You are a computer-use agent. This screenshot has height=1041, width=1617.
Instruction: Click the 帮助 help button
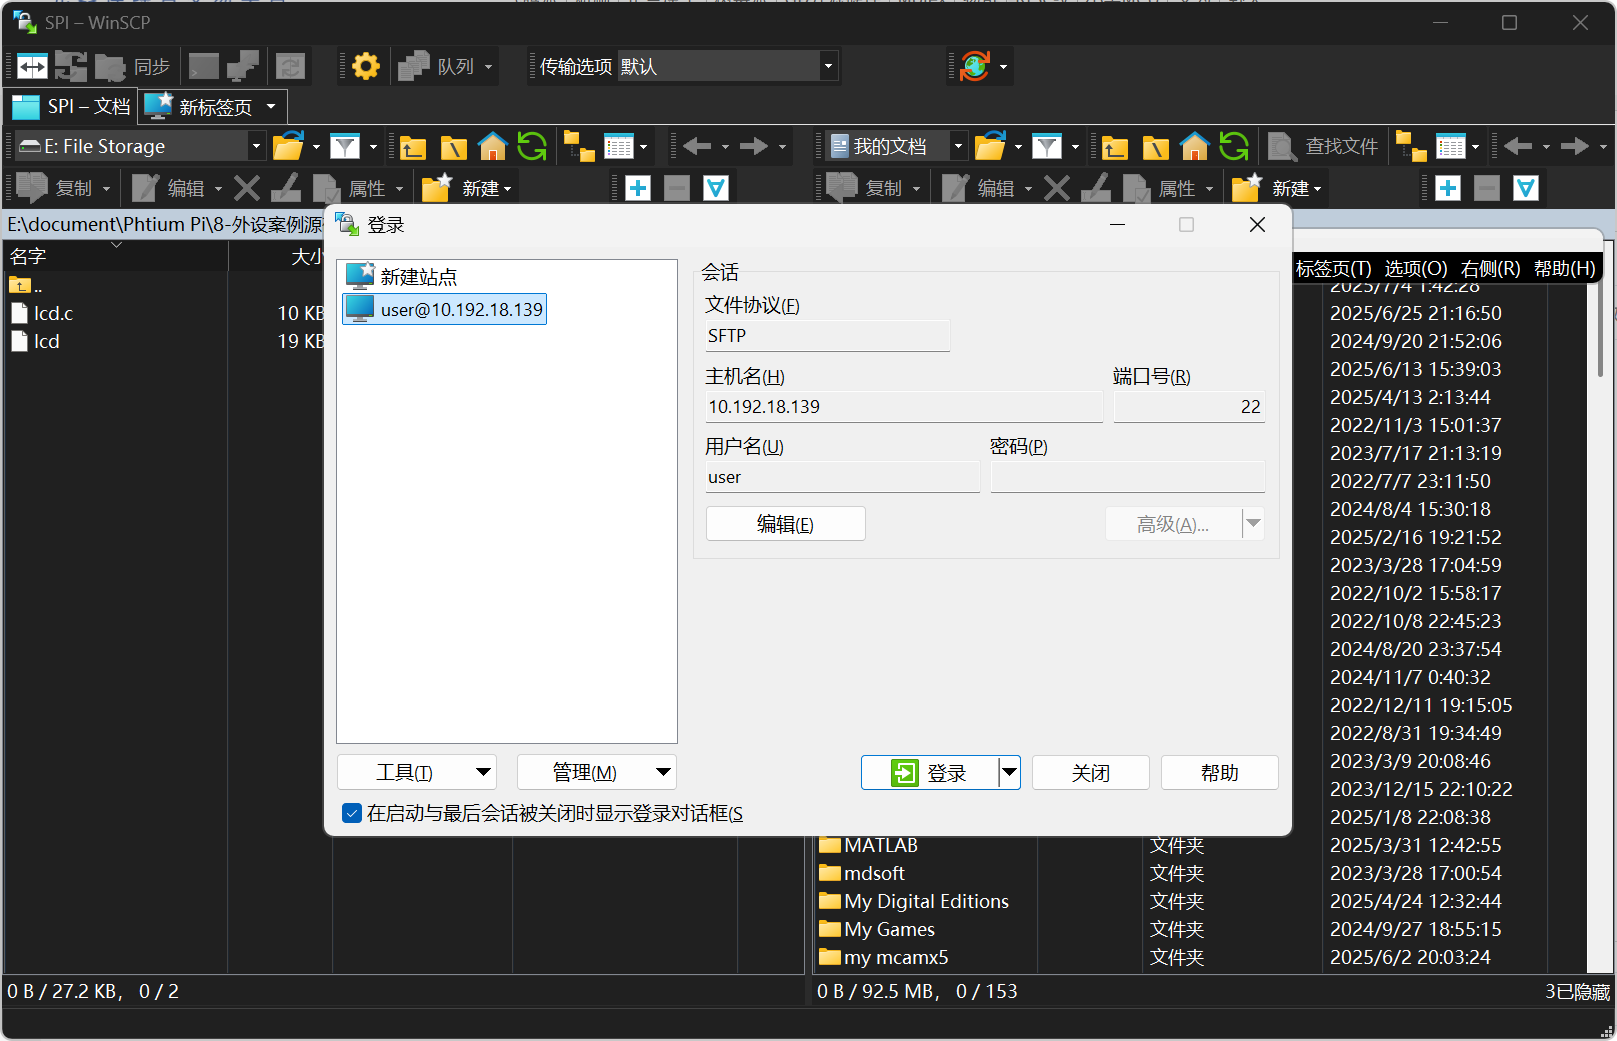pyautogui.click(x=1219, y=772)
